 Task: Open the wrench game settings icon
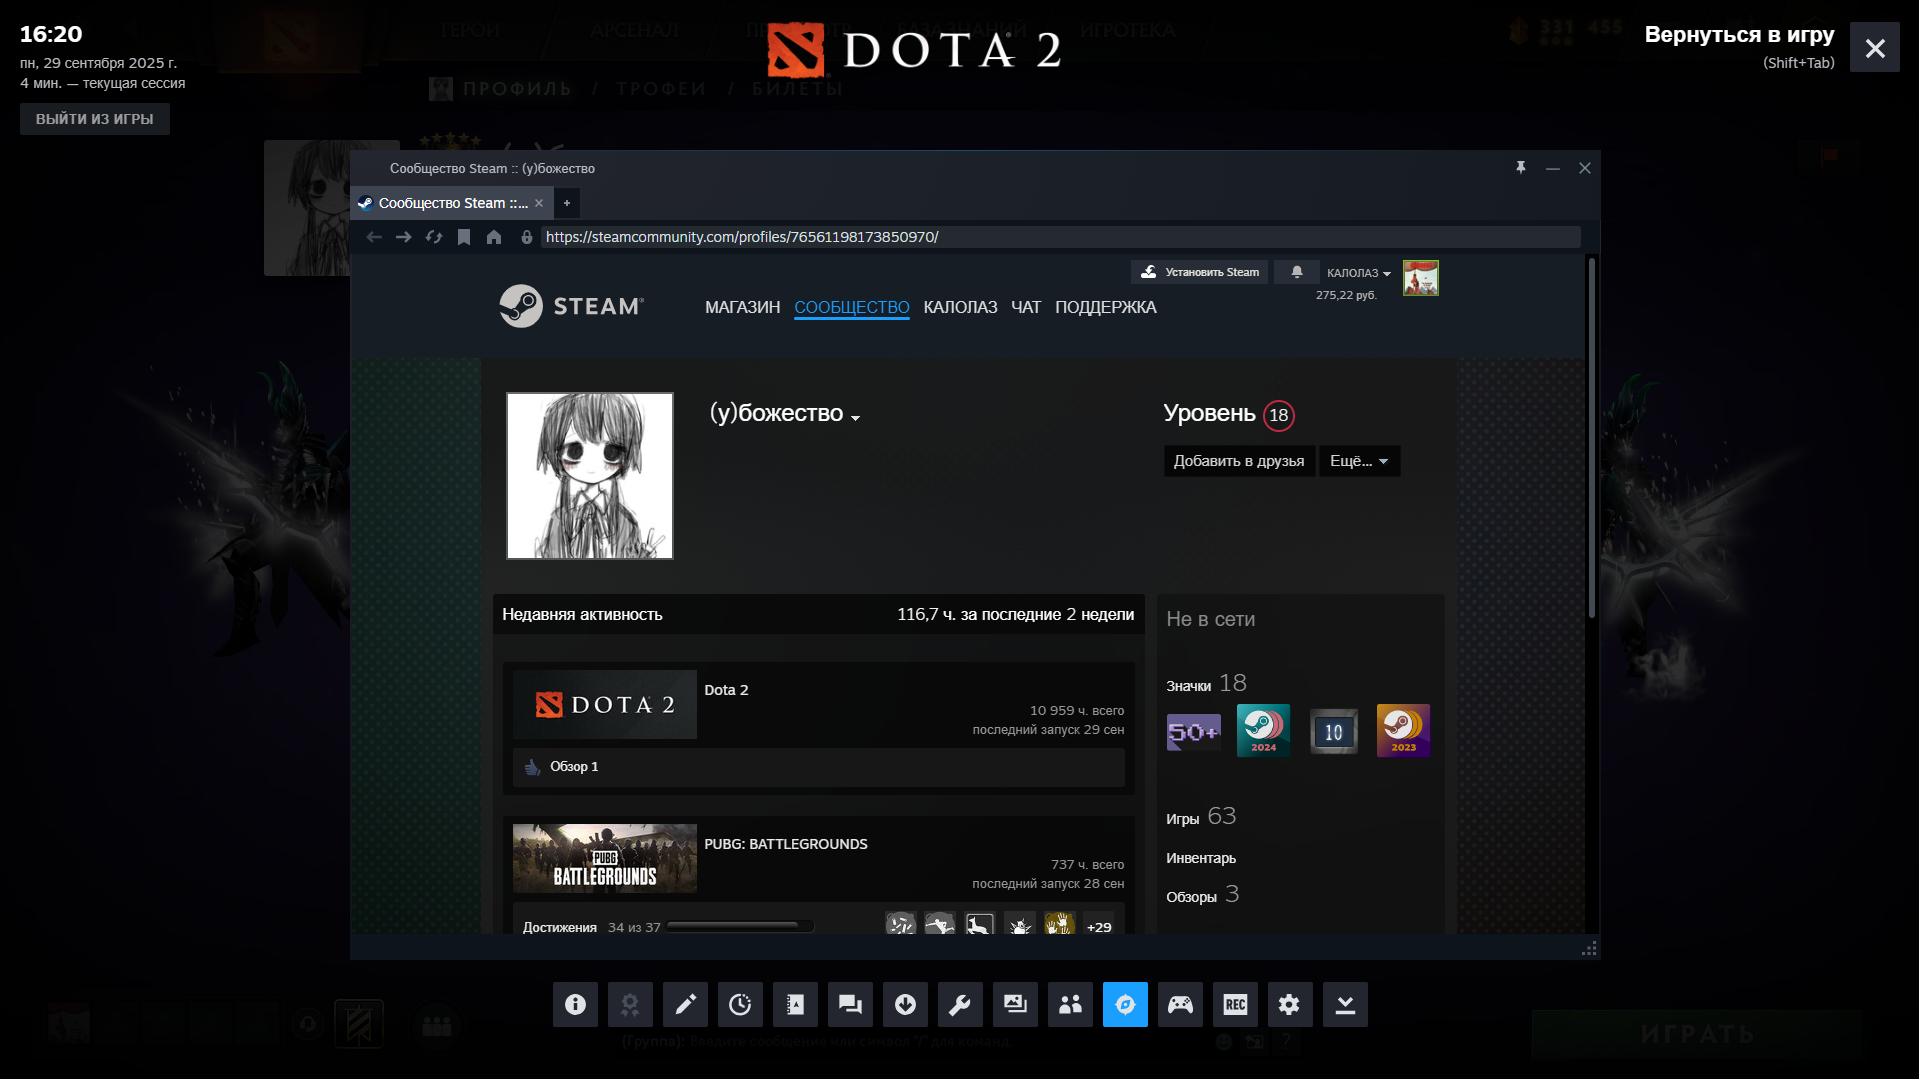click(960, 1004)
